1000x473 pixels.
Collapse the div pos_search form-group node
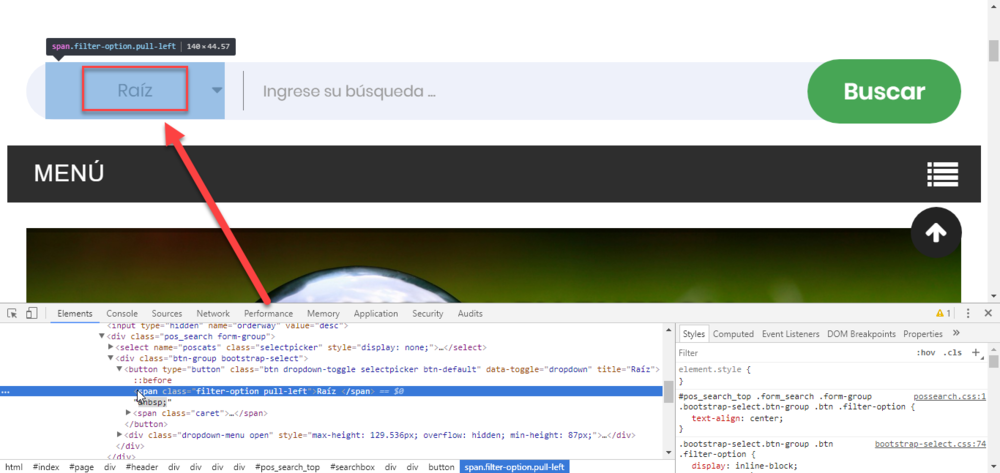pyautogui.click(x=101, y=336)
